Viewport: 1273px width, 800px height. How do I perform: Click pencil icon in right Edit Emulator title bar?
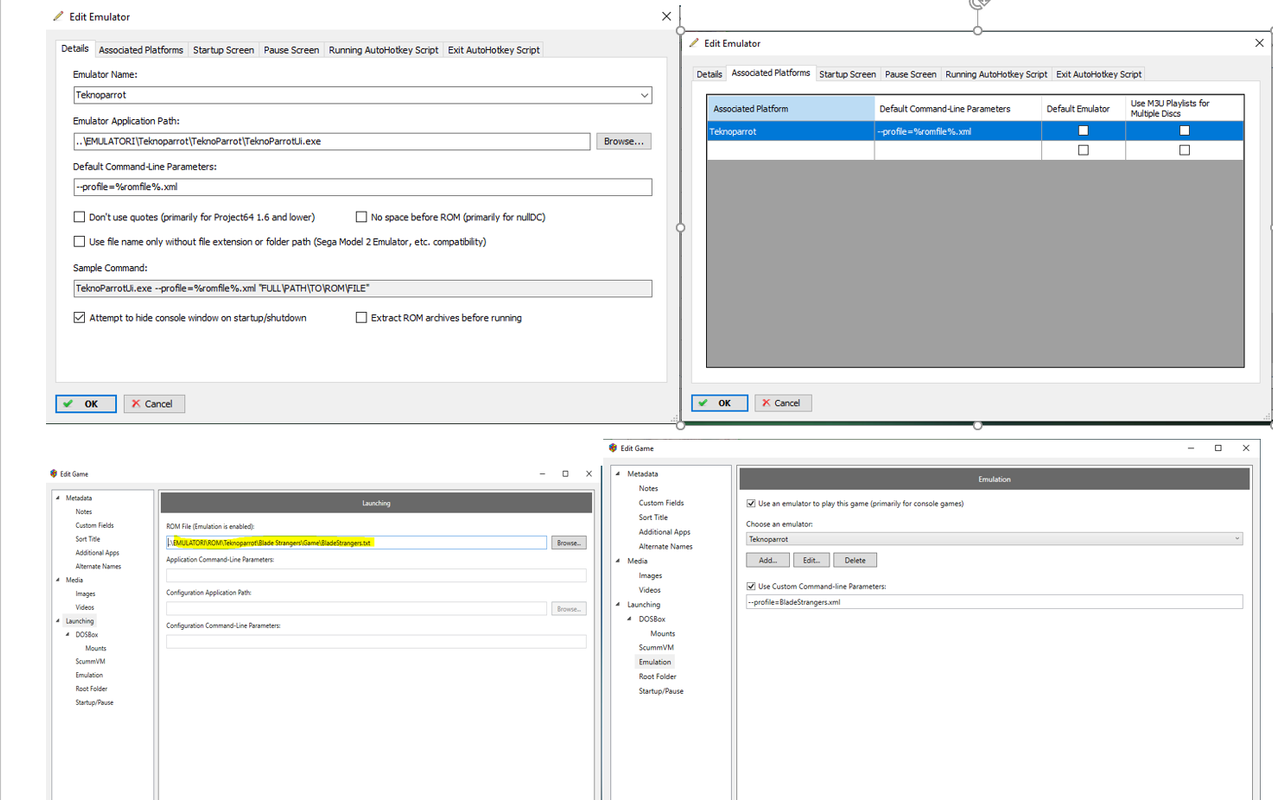[x=694, y=43]
